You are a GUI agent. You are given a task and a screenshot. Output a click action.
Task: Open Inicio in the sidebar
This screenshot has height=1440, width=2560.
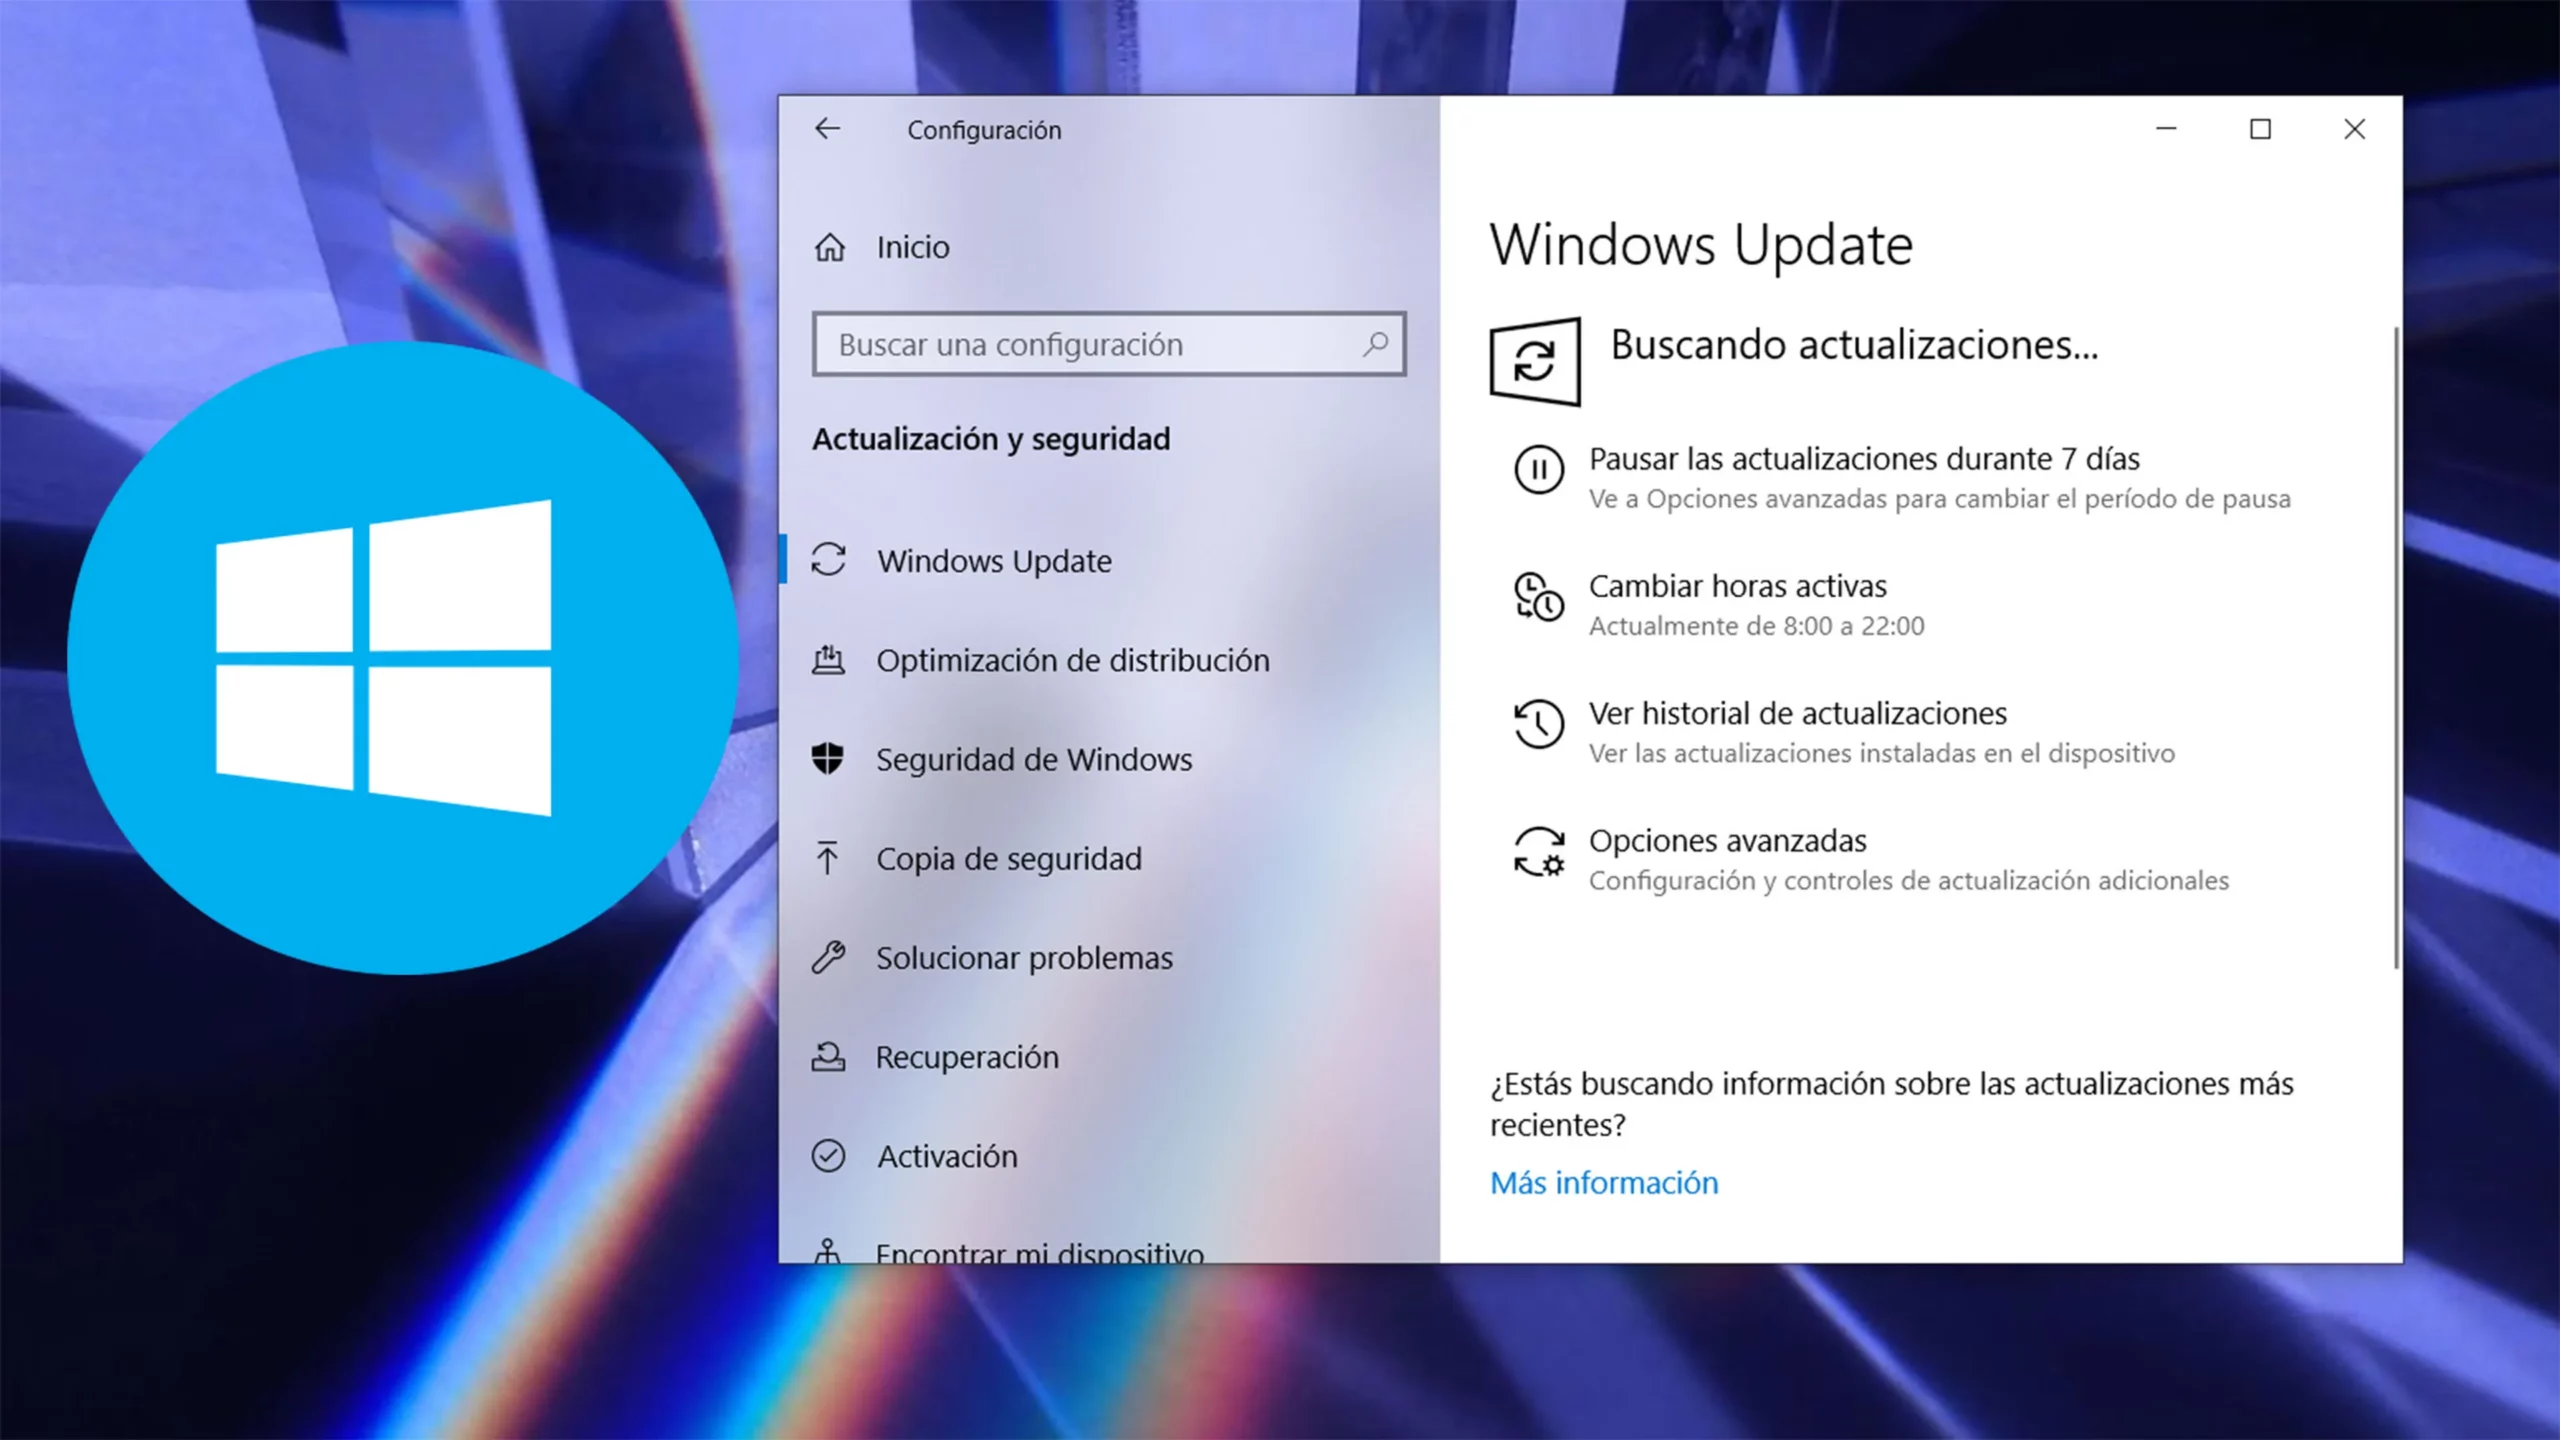[x=913, y=247]
